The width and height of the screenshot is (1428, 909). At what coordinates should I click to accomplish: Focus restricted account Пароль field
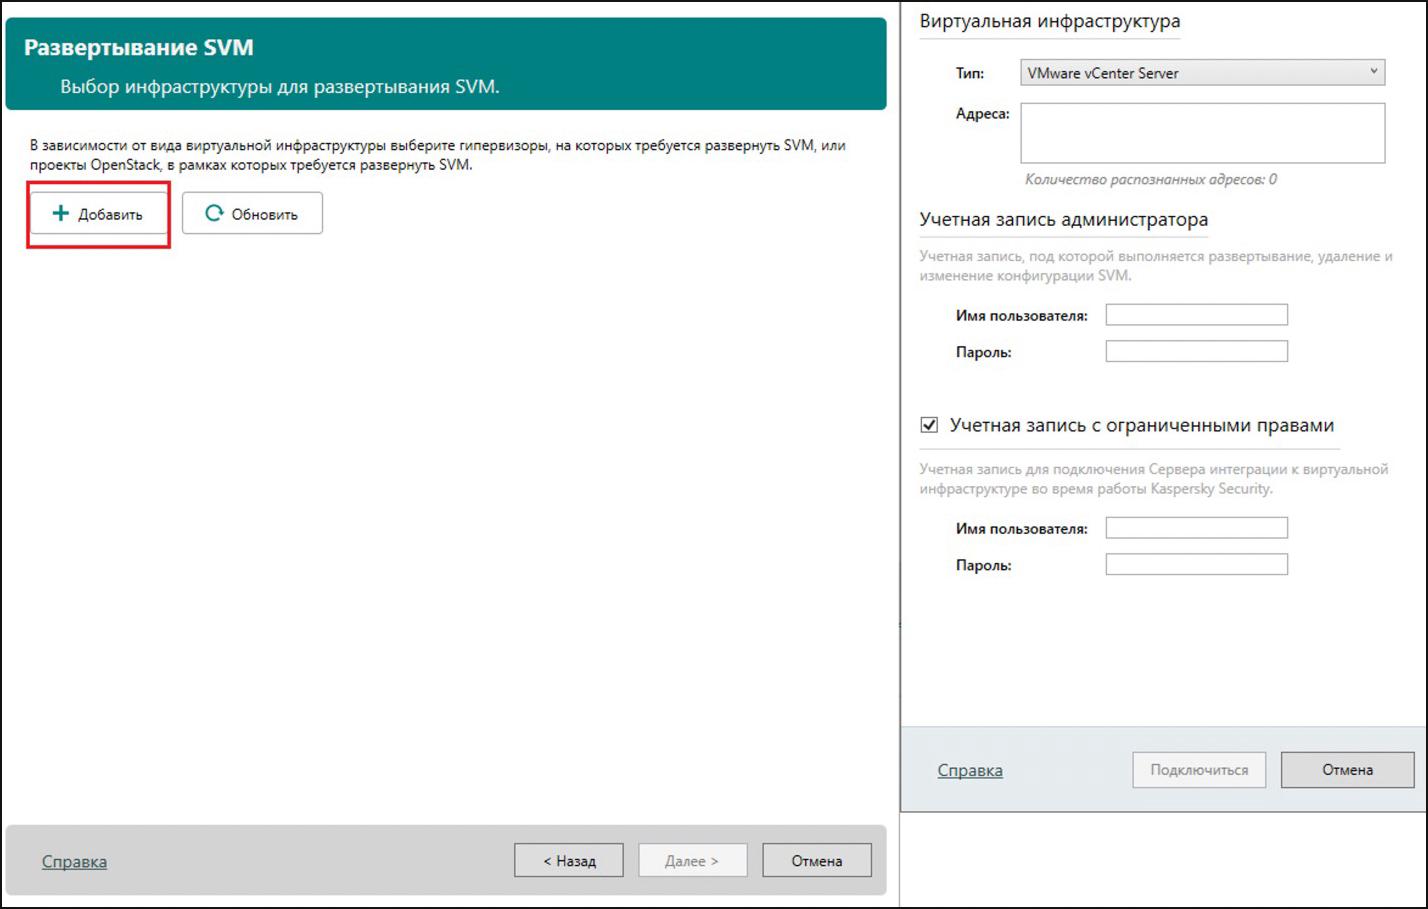coord(1196,564)
